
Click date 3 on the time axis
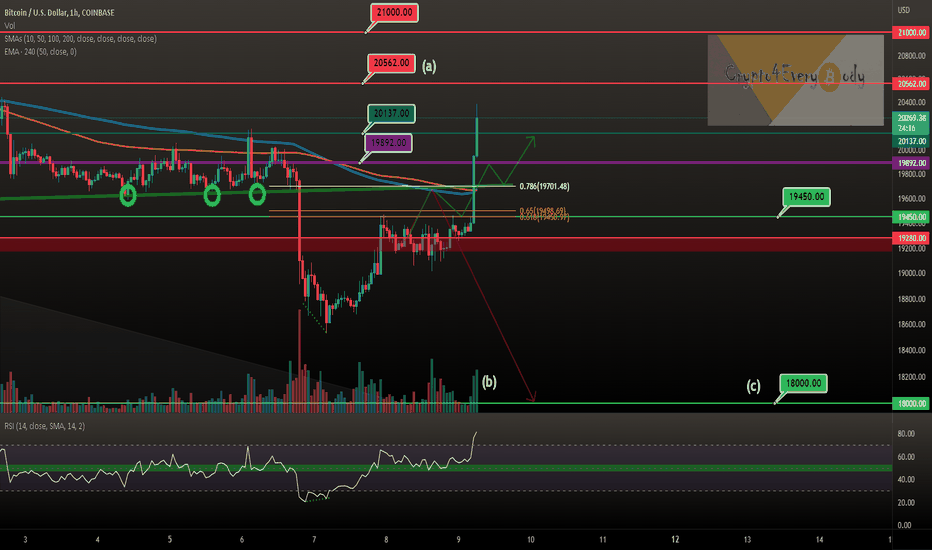25,540
